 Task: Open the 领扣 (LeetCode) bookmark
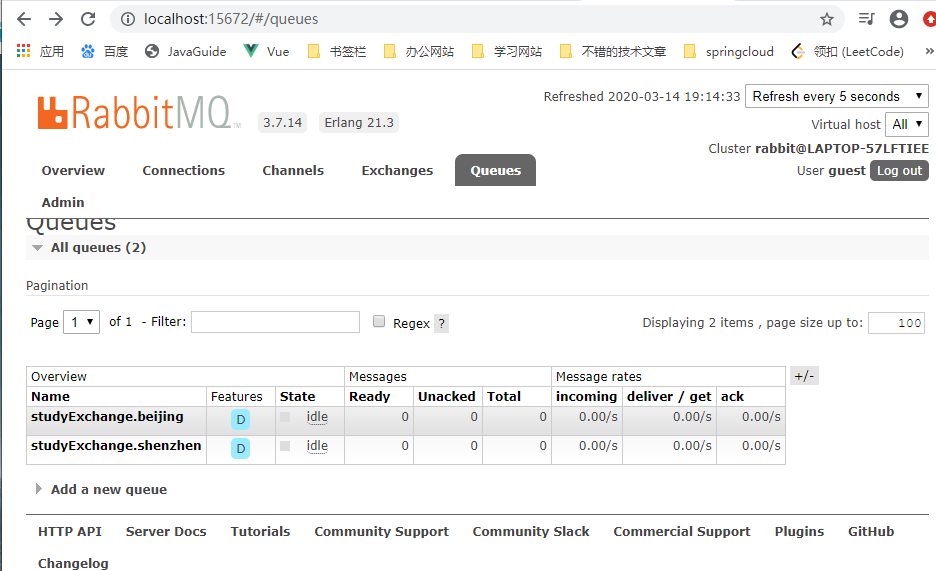click(x=847, y=51)
